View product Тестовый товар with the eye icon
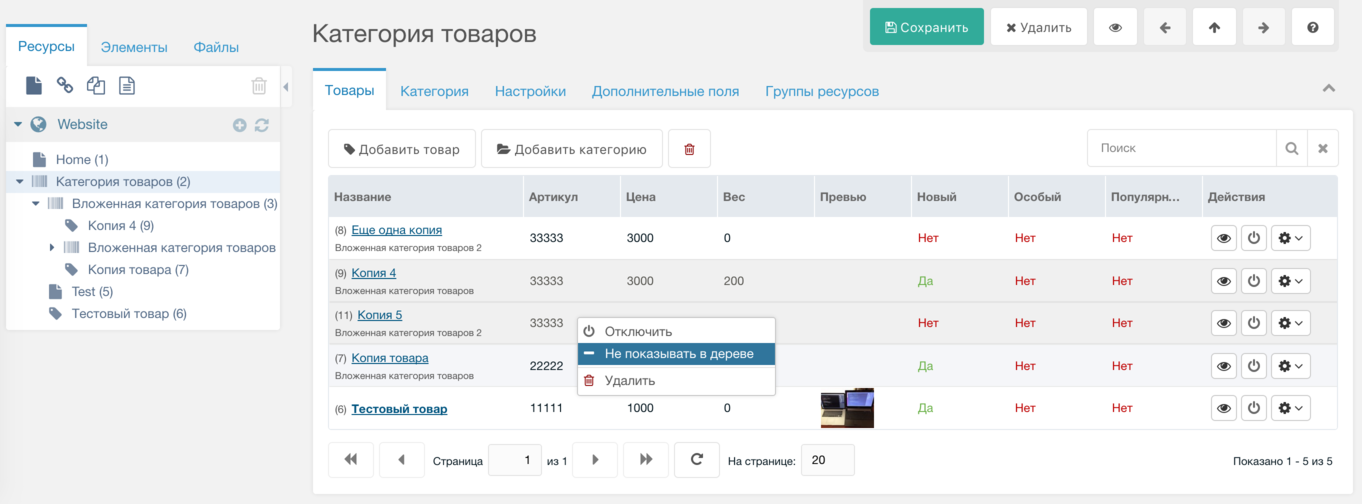The image size is (1362, 504). tap(1223, 408)
